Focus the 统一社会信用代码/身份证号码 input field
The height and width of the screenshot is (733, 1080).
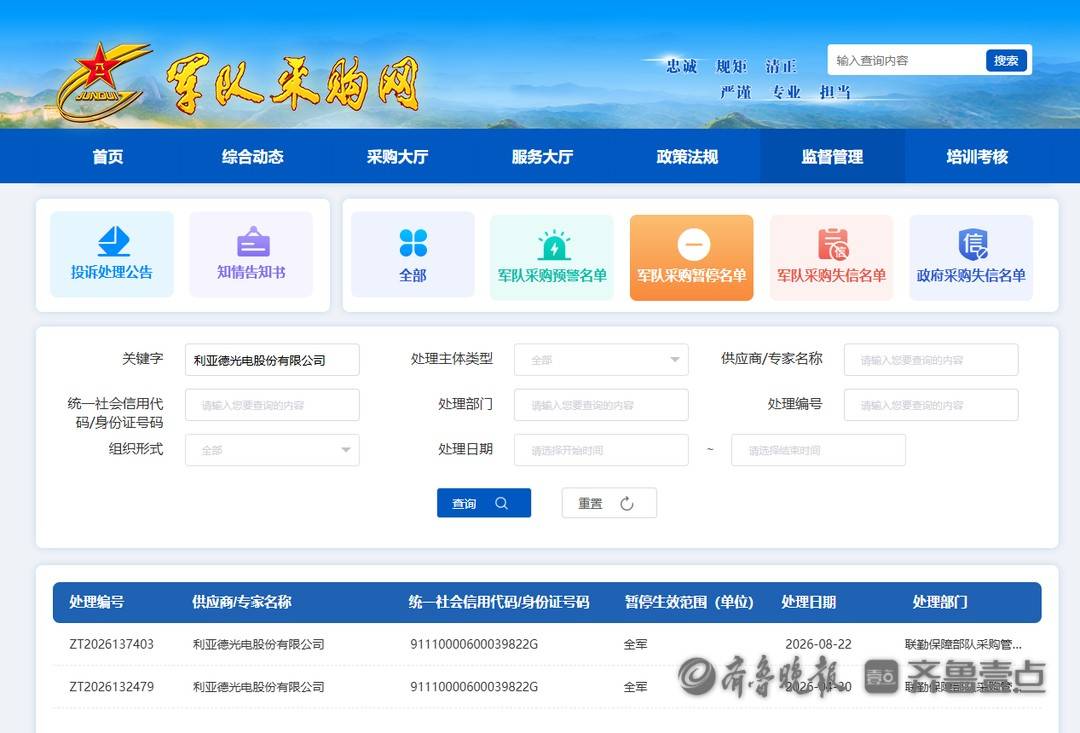[x=272, y=405]
